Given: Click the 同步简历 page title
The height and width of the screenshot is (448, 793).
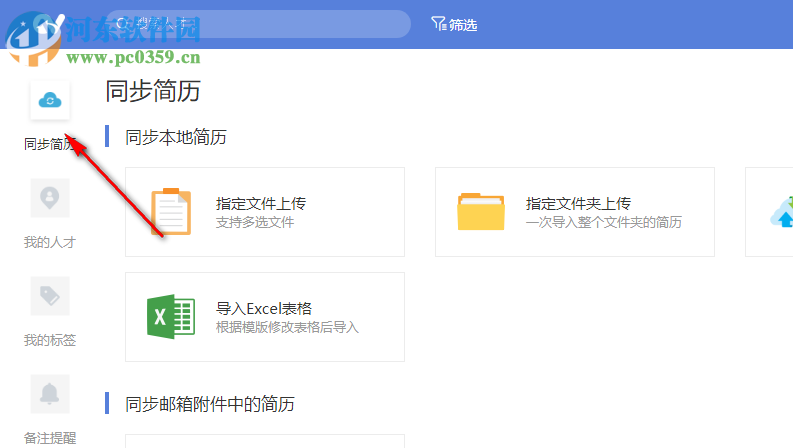Looking at the screenshot, I should pos(153,91).
